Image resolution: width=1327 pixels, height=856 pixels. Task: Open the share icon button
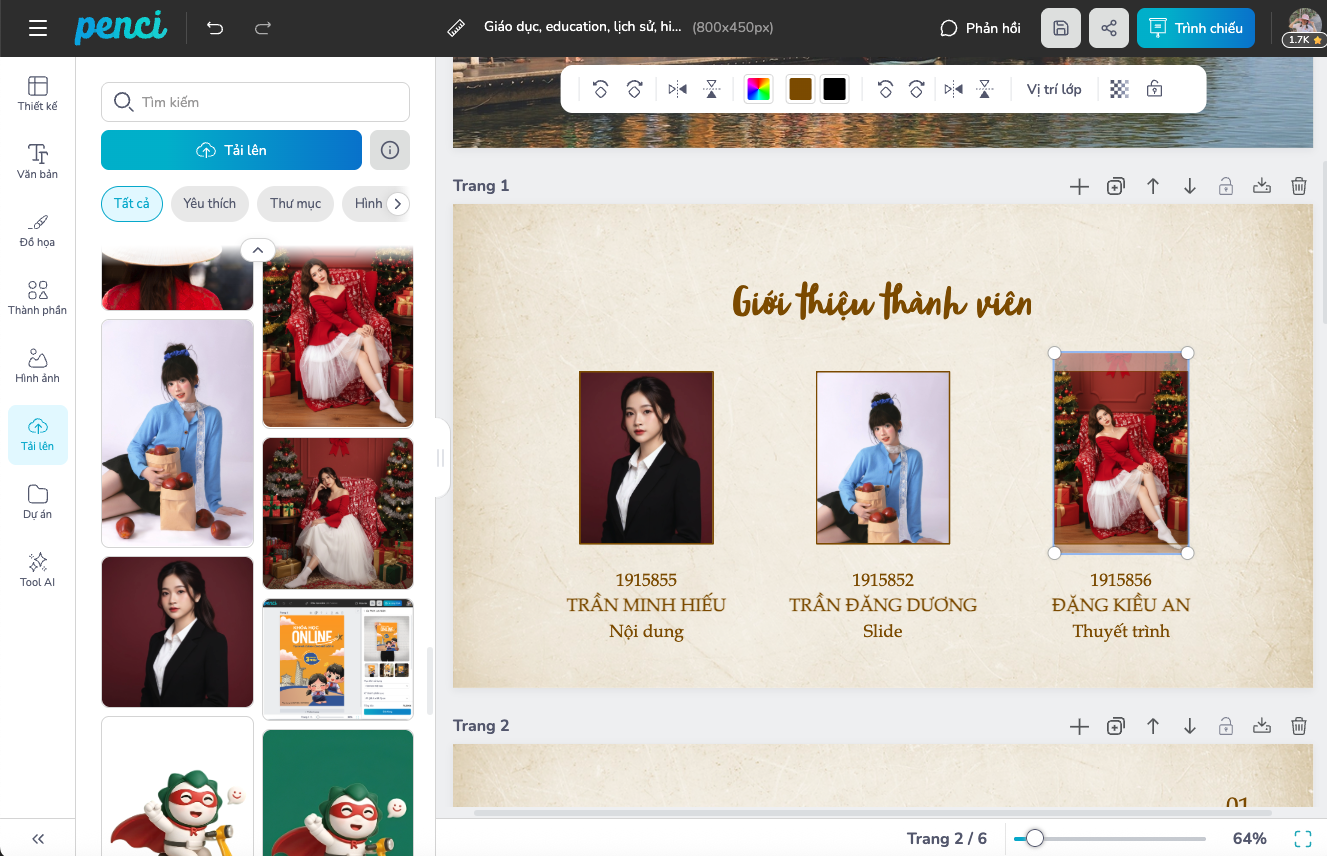pyautogui.click(x=1109, y=28)
